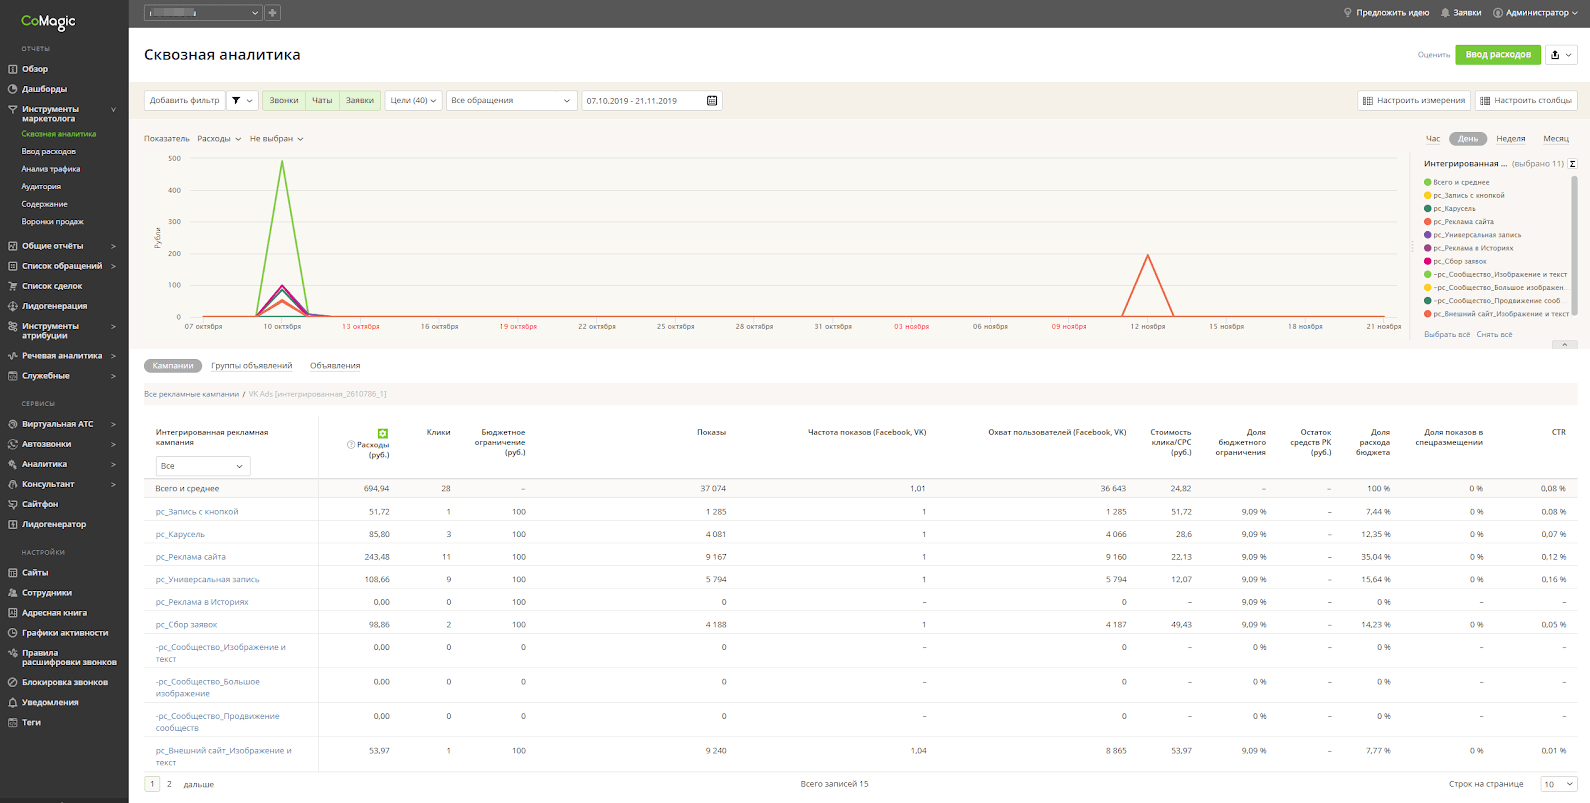Open pc_Запись с кнопкой campaign link
Image resolution: width=1590 pixels, height=803 pixels.
(x=197, y=512)
